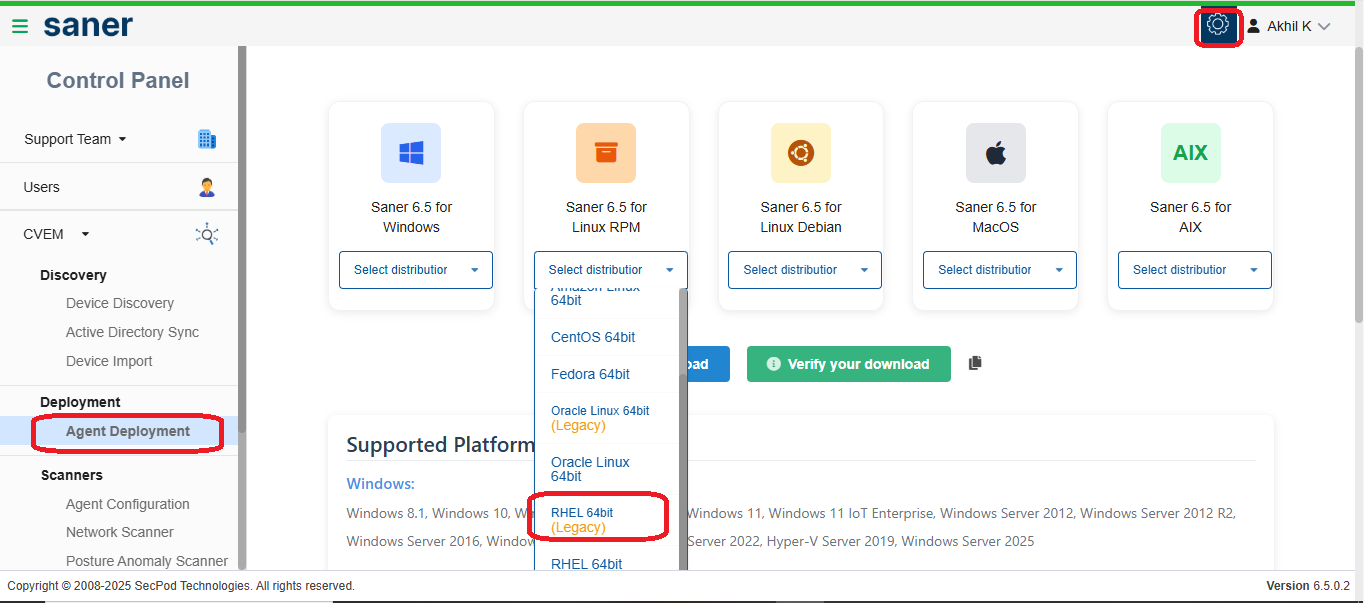
Task: Click the CVEM sun-shaped icon
Action: (207, 234)
